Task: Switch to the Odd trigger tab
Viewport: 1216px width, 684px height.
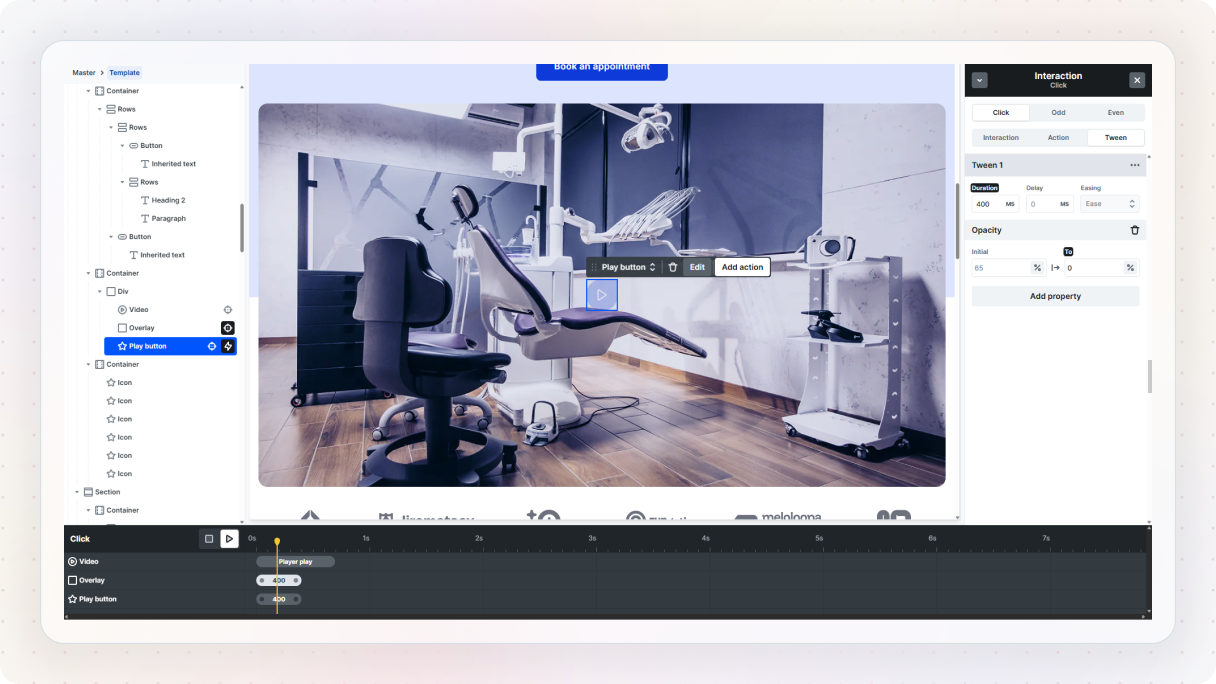Action: pyautogui.click(x=1058, y=113)
